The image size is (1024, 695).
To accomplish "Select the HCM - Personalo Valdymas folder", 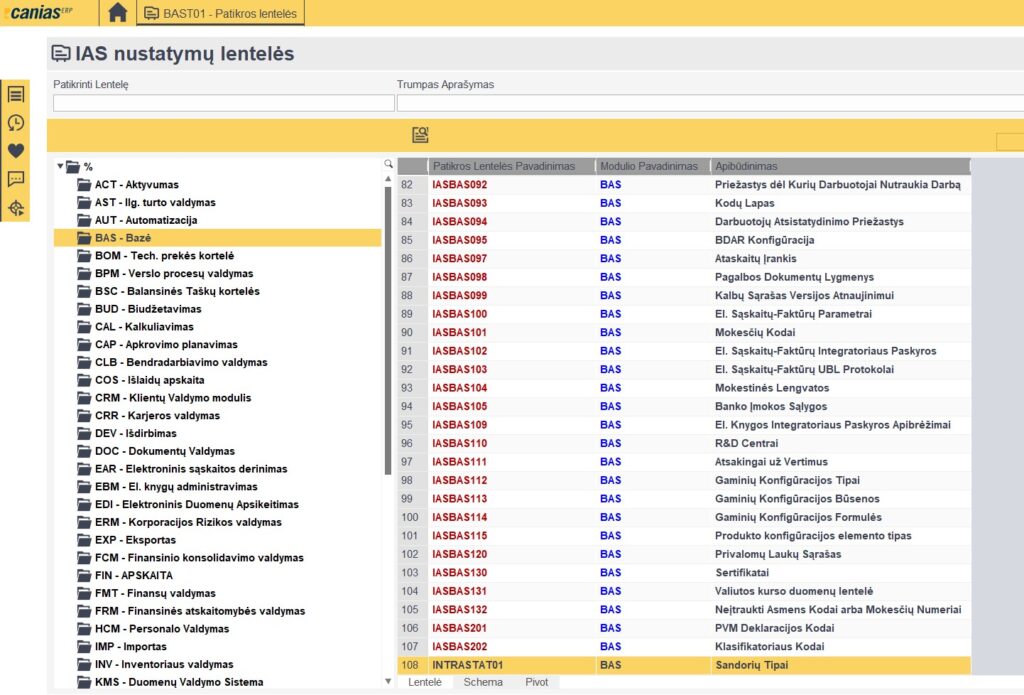I will (161, 629).
